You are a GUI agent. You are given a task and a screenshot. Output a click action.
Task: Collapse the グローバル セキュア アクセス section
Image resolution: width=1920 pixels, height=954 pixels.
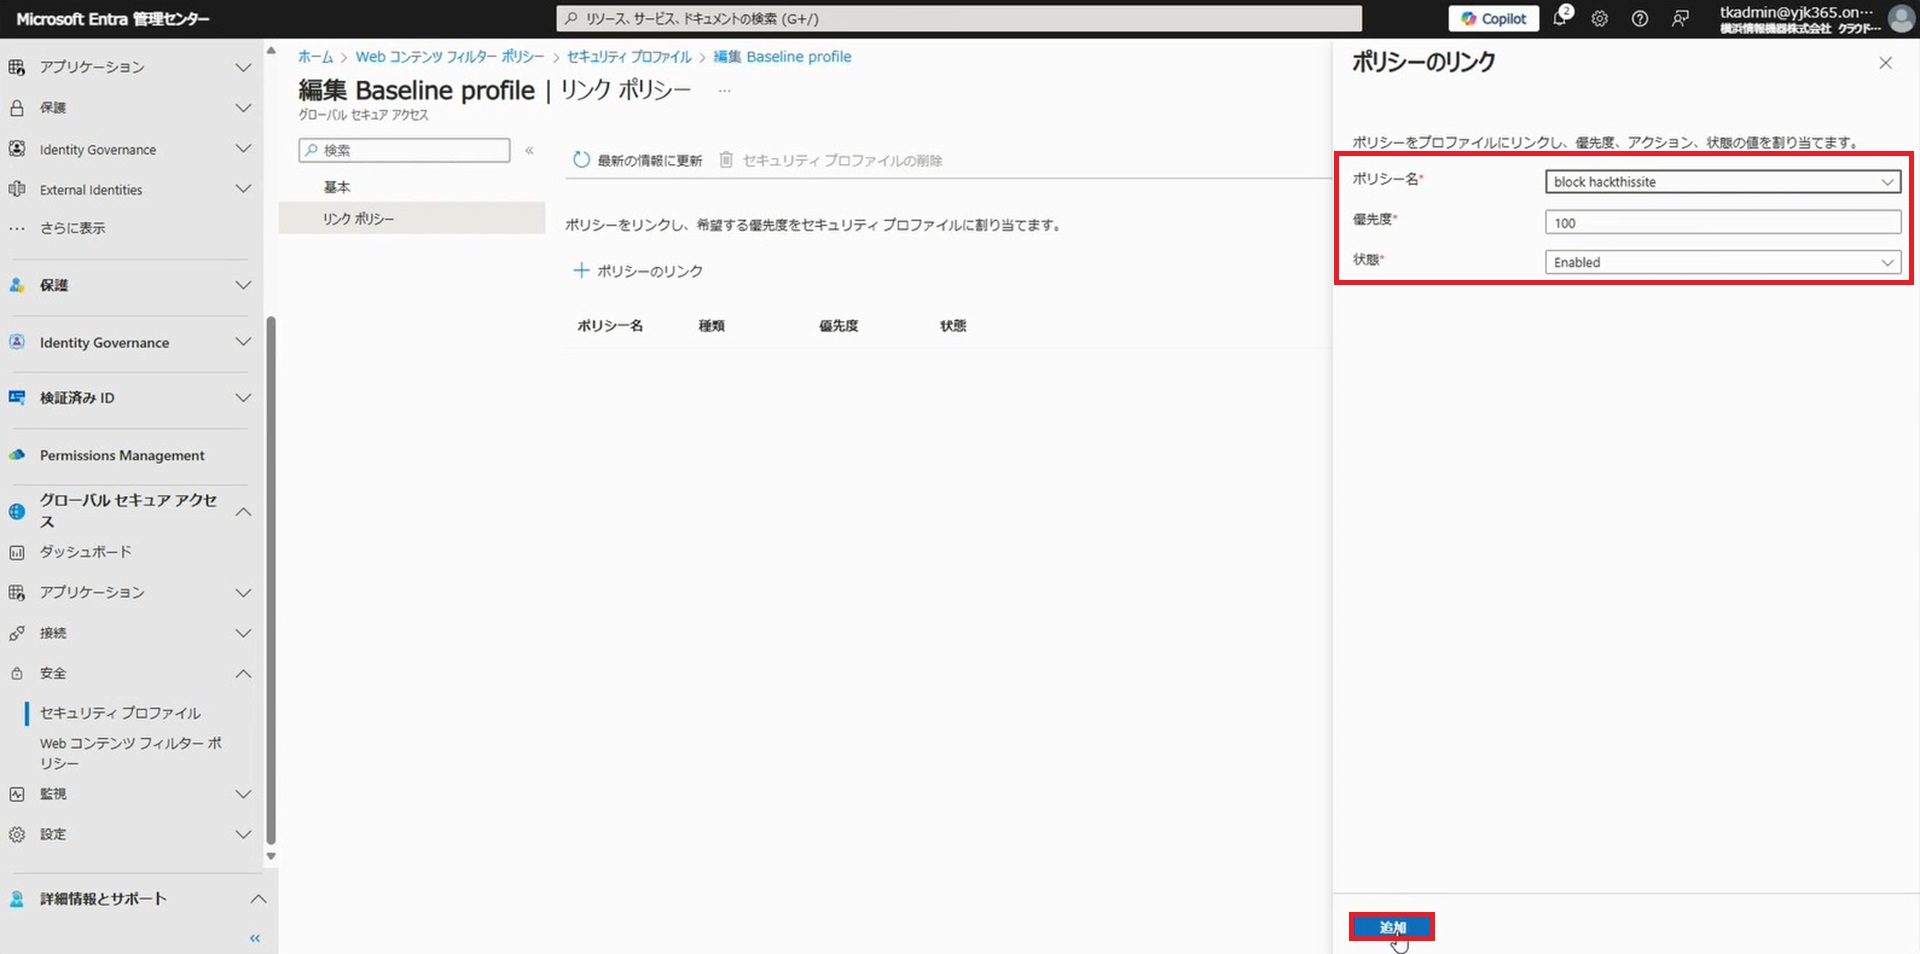coord(243,511)
